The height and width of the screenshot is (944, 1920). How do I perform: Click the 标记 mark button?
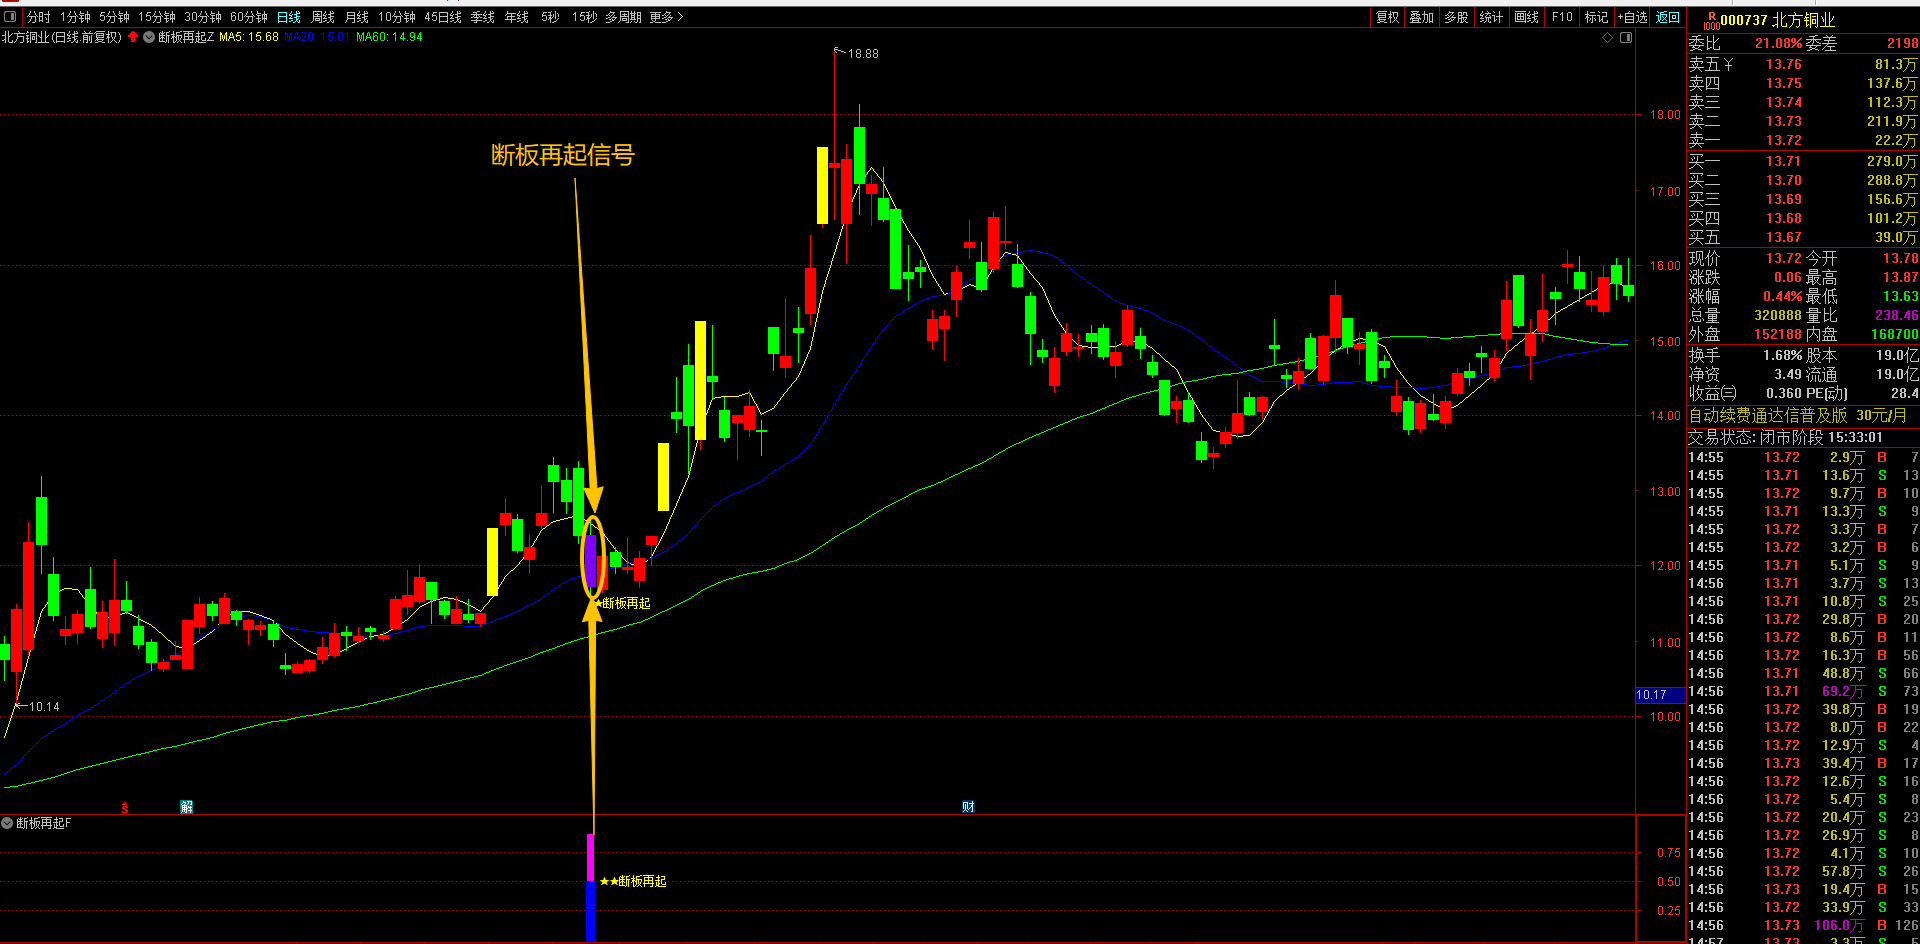[1596, 17]
